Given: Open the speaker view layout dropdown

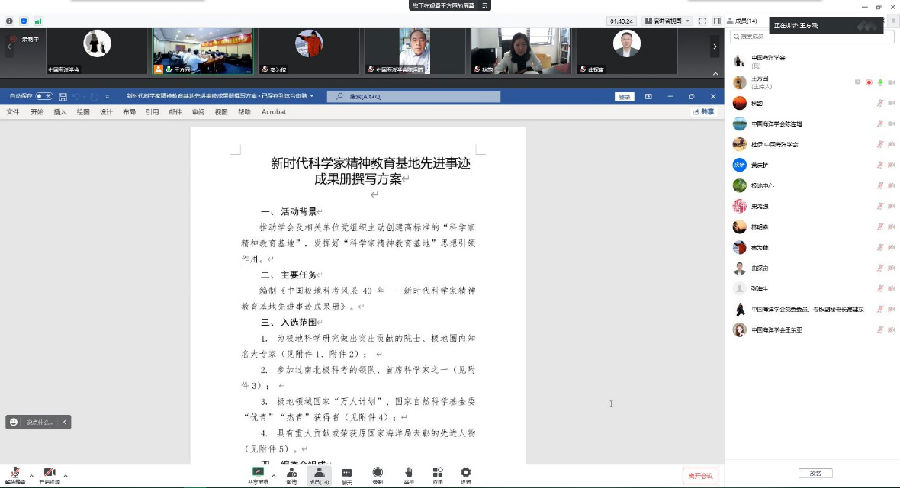Looking at the screenshot, I should tap(667, 21).
